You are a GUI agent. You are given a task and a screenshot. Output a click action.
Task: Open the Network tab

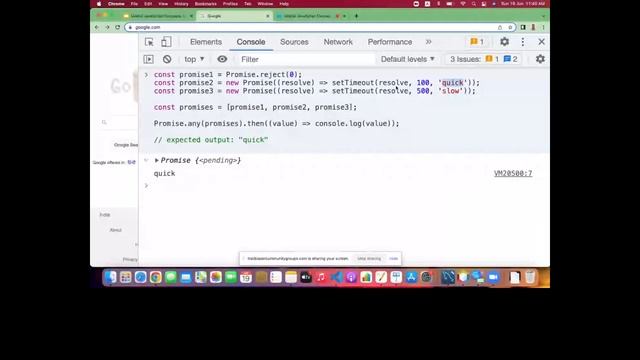(338, 42)
